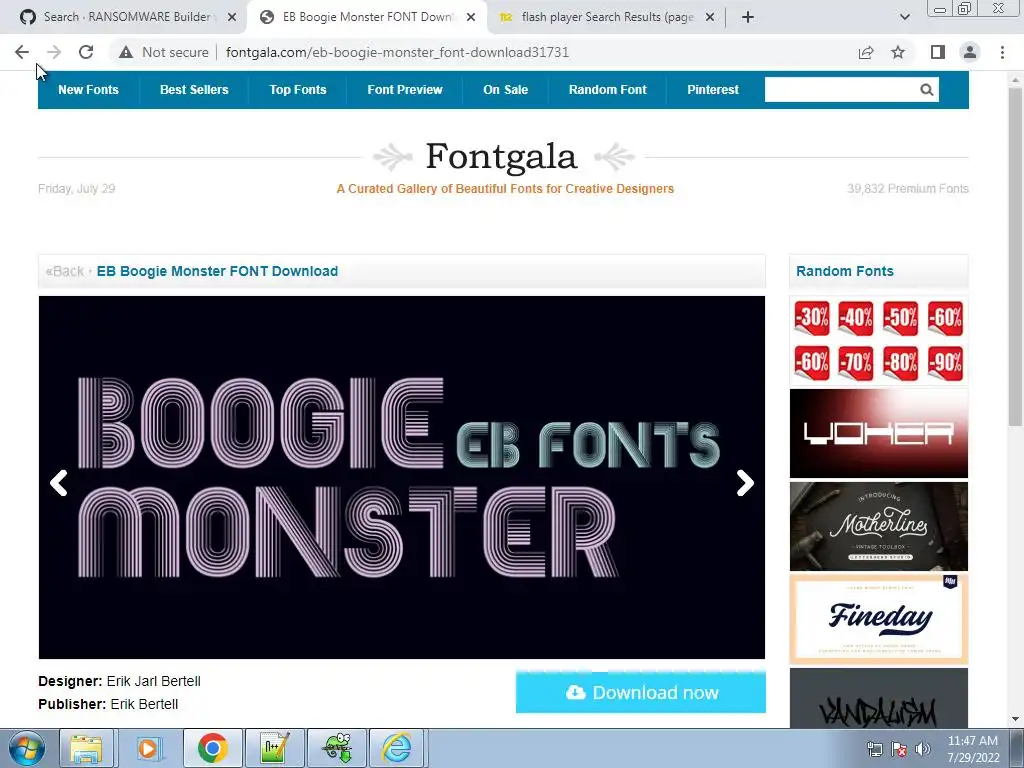Show previous slide with left arrow
Viewport: 1024px width, 768px height.
click(59, 483)
